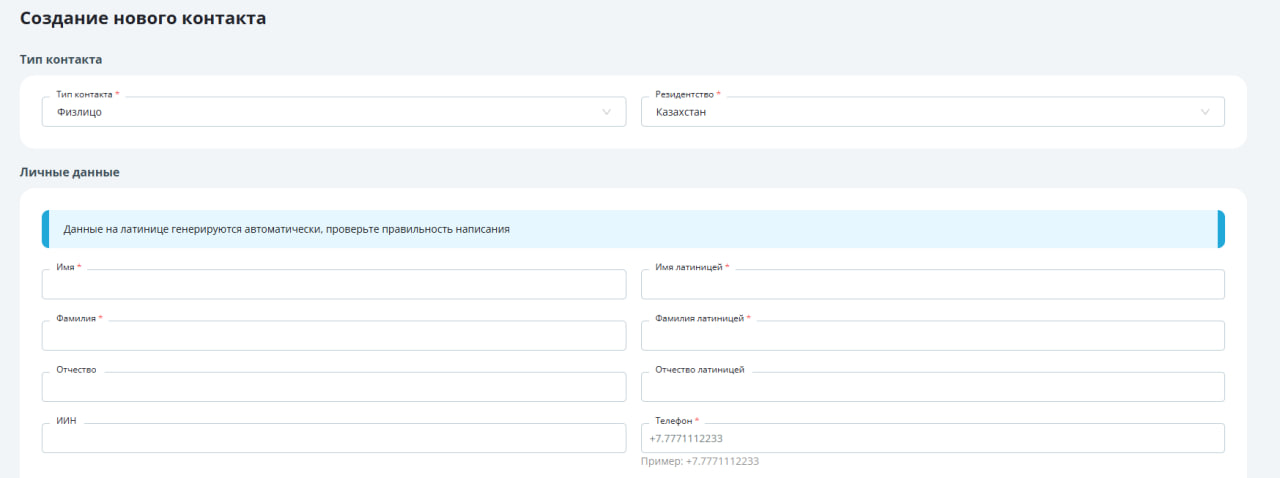Click the chevron arrow next to Казахстан

click(x=1205, y=112)
